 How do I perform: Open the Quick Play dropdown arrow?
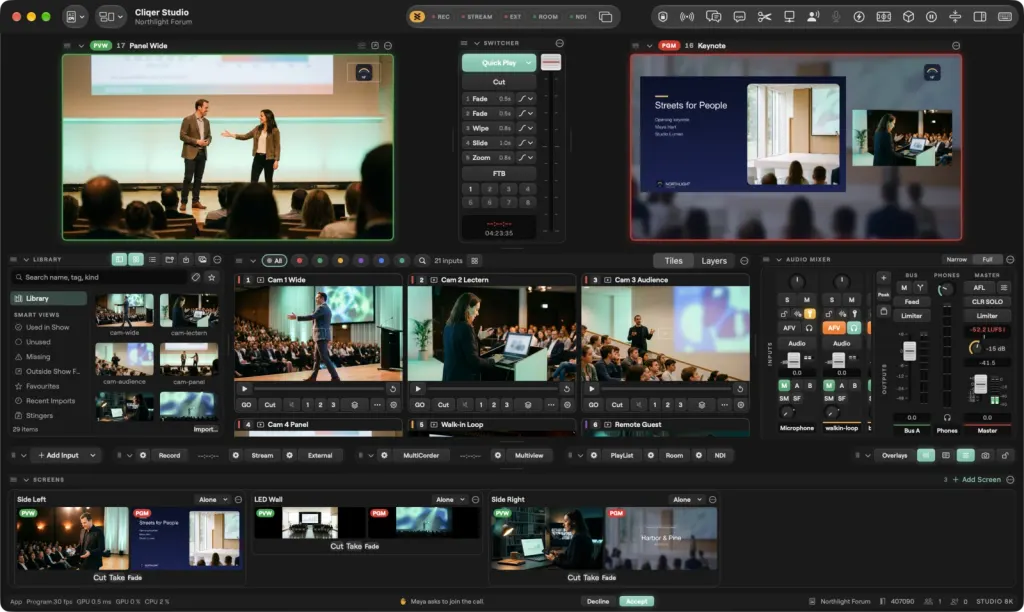point(528,63)
